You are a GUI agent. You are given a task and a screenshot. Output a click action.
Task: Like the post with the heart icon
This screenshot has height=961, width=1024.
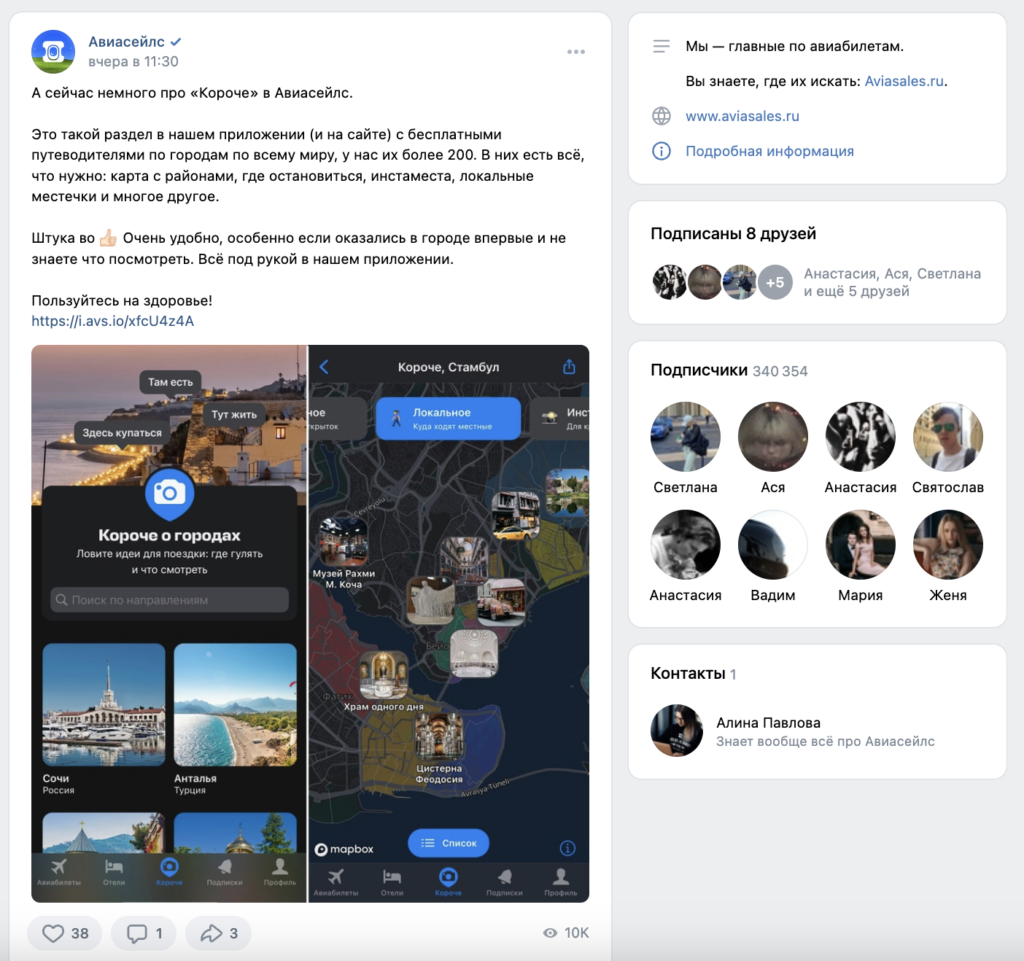click(66, 933)
